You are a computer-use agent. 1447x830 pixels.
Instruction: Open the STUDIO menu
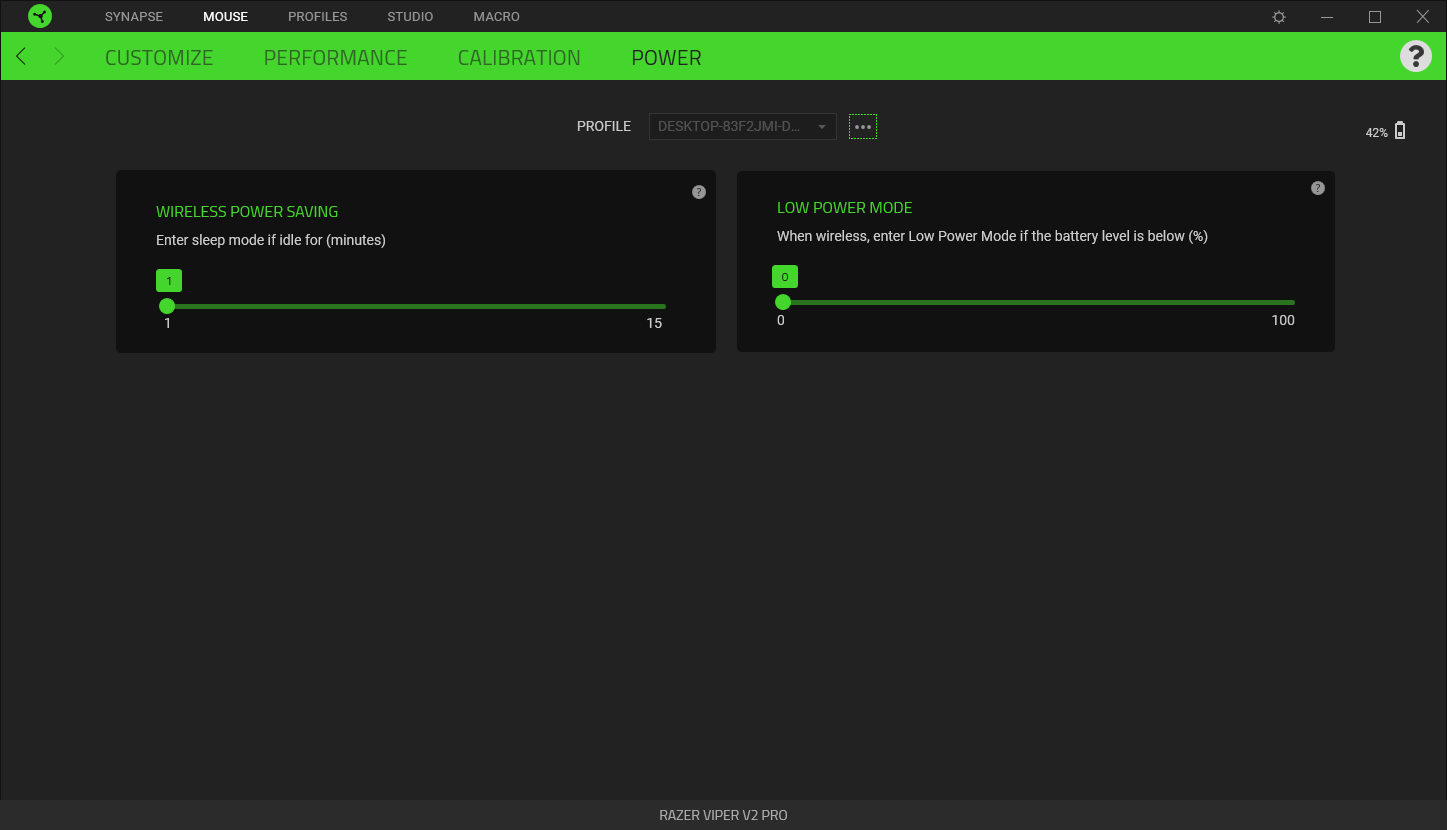pyautogui.click(x=410, y=17)
